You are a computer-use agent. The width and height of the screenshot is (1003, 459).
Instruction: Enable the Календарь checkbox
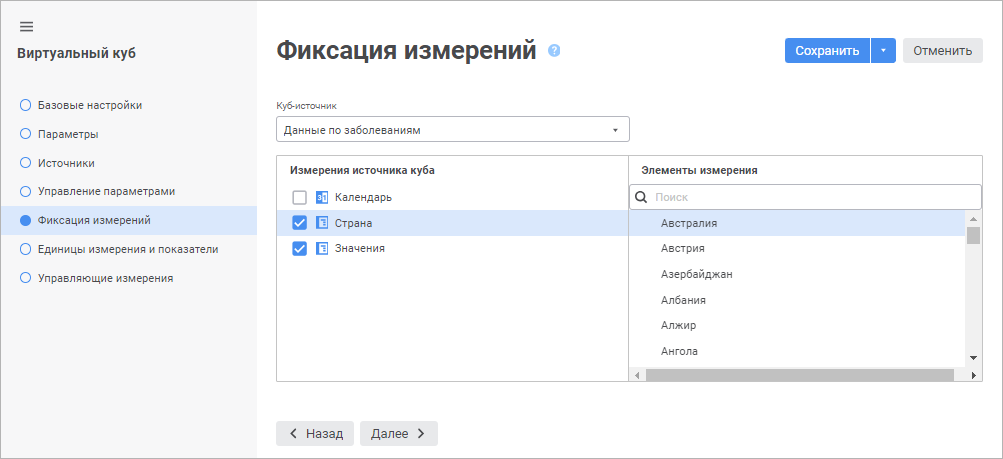pyautogui.click(x=299, y=197)
